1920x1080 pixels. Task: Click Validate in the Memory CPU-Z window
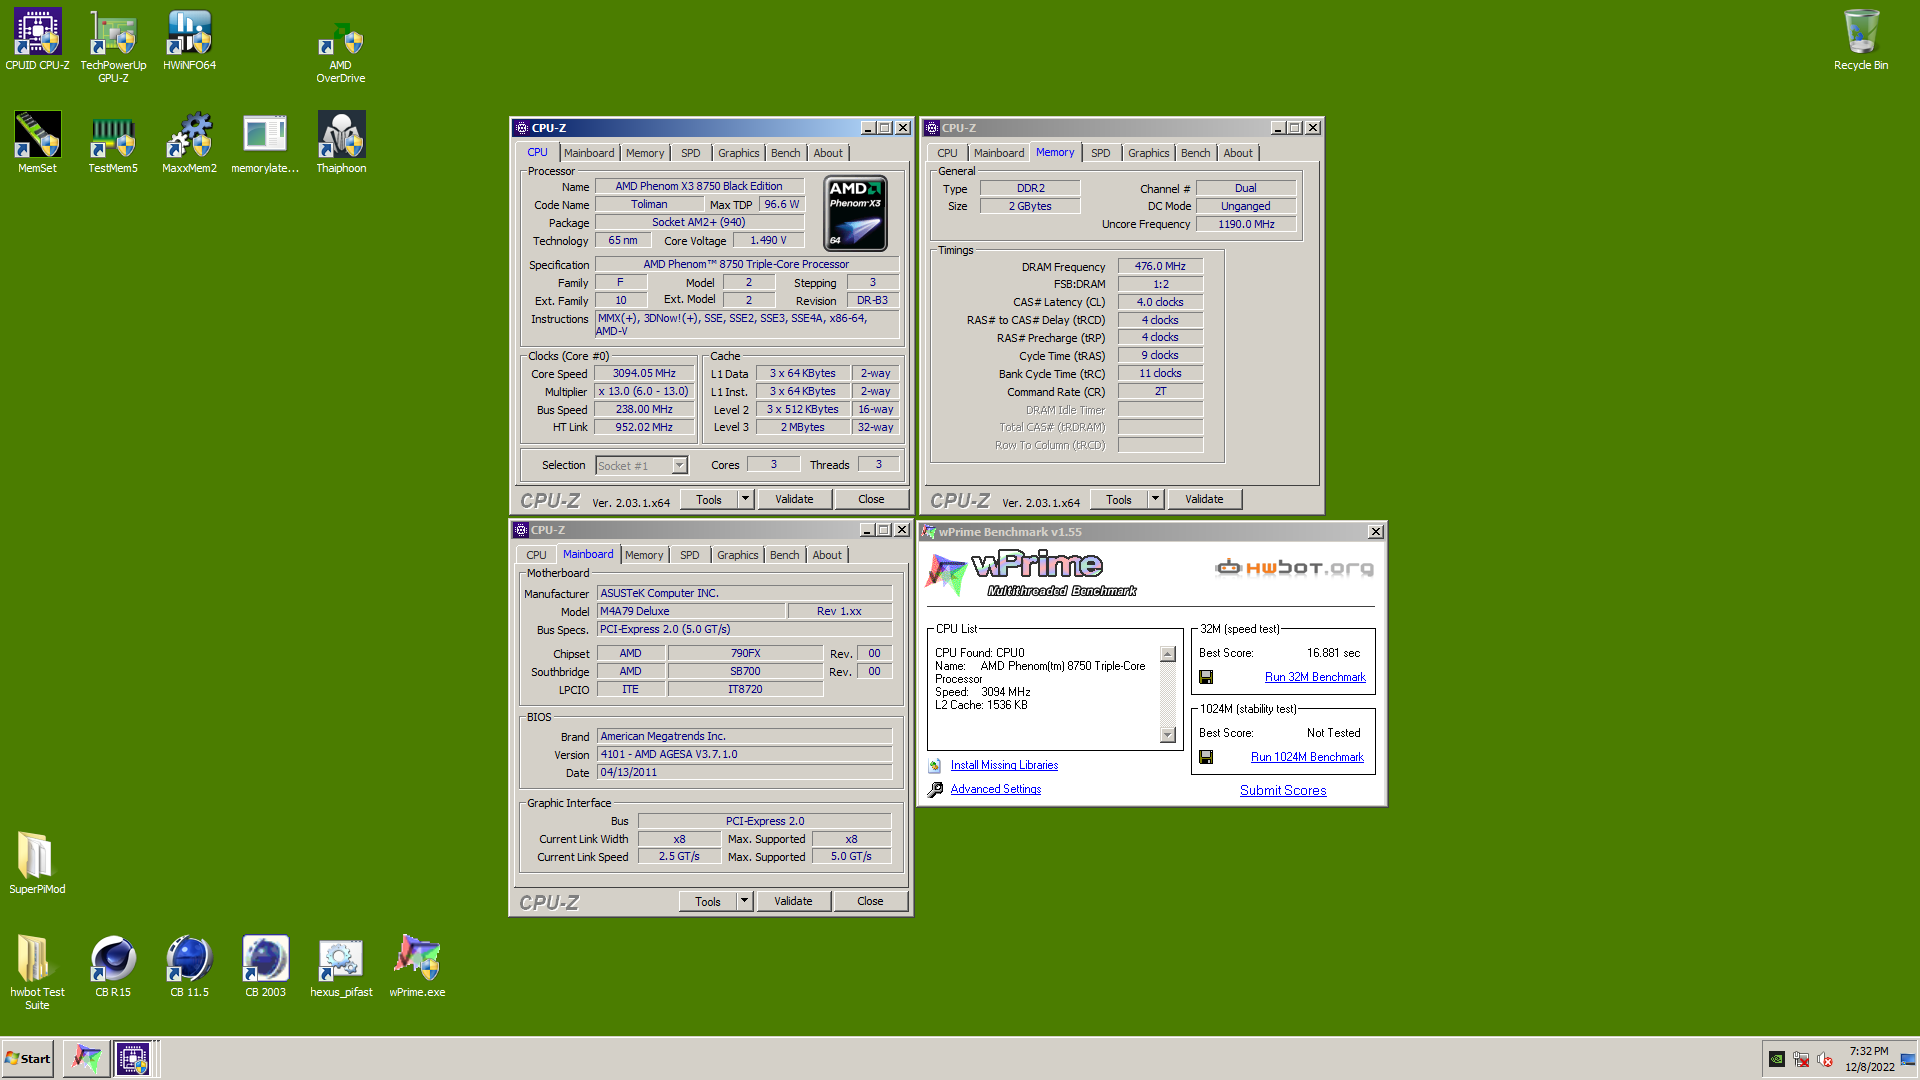(1204, 499)
